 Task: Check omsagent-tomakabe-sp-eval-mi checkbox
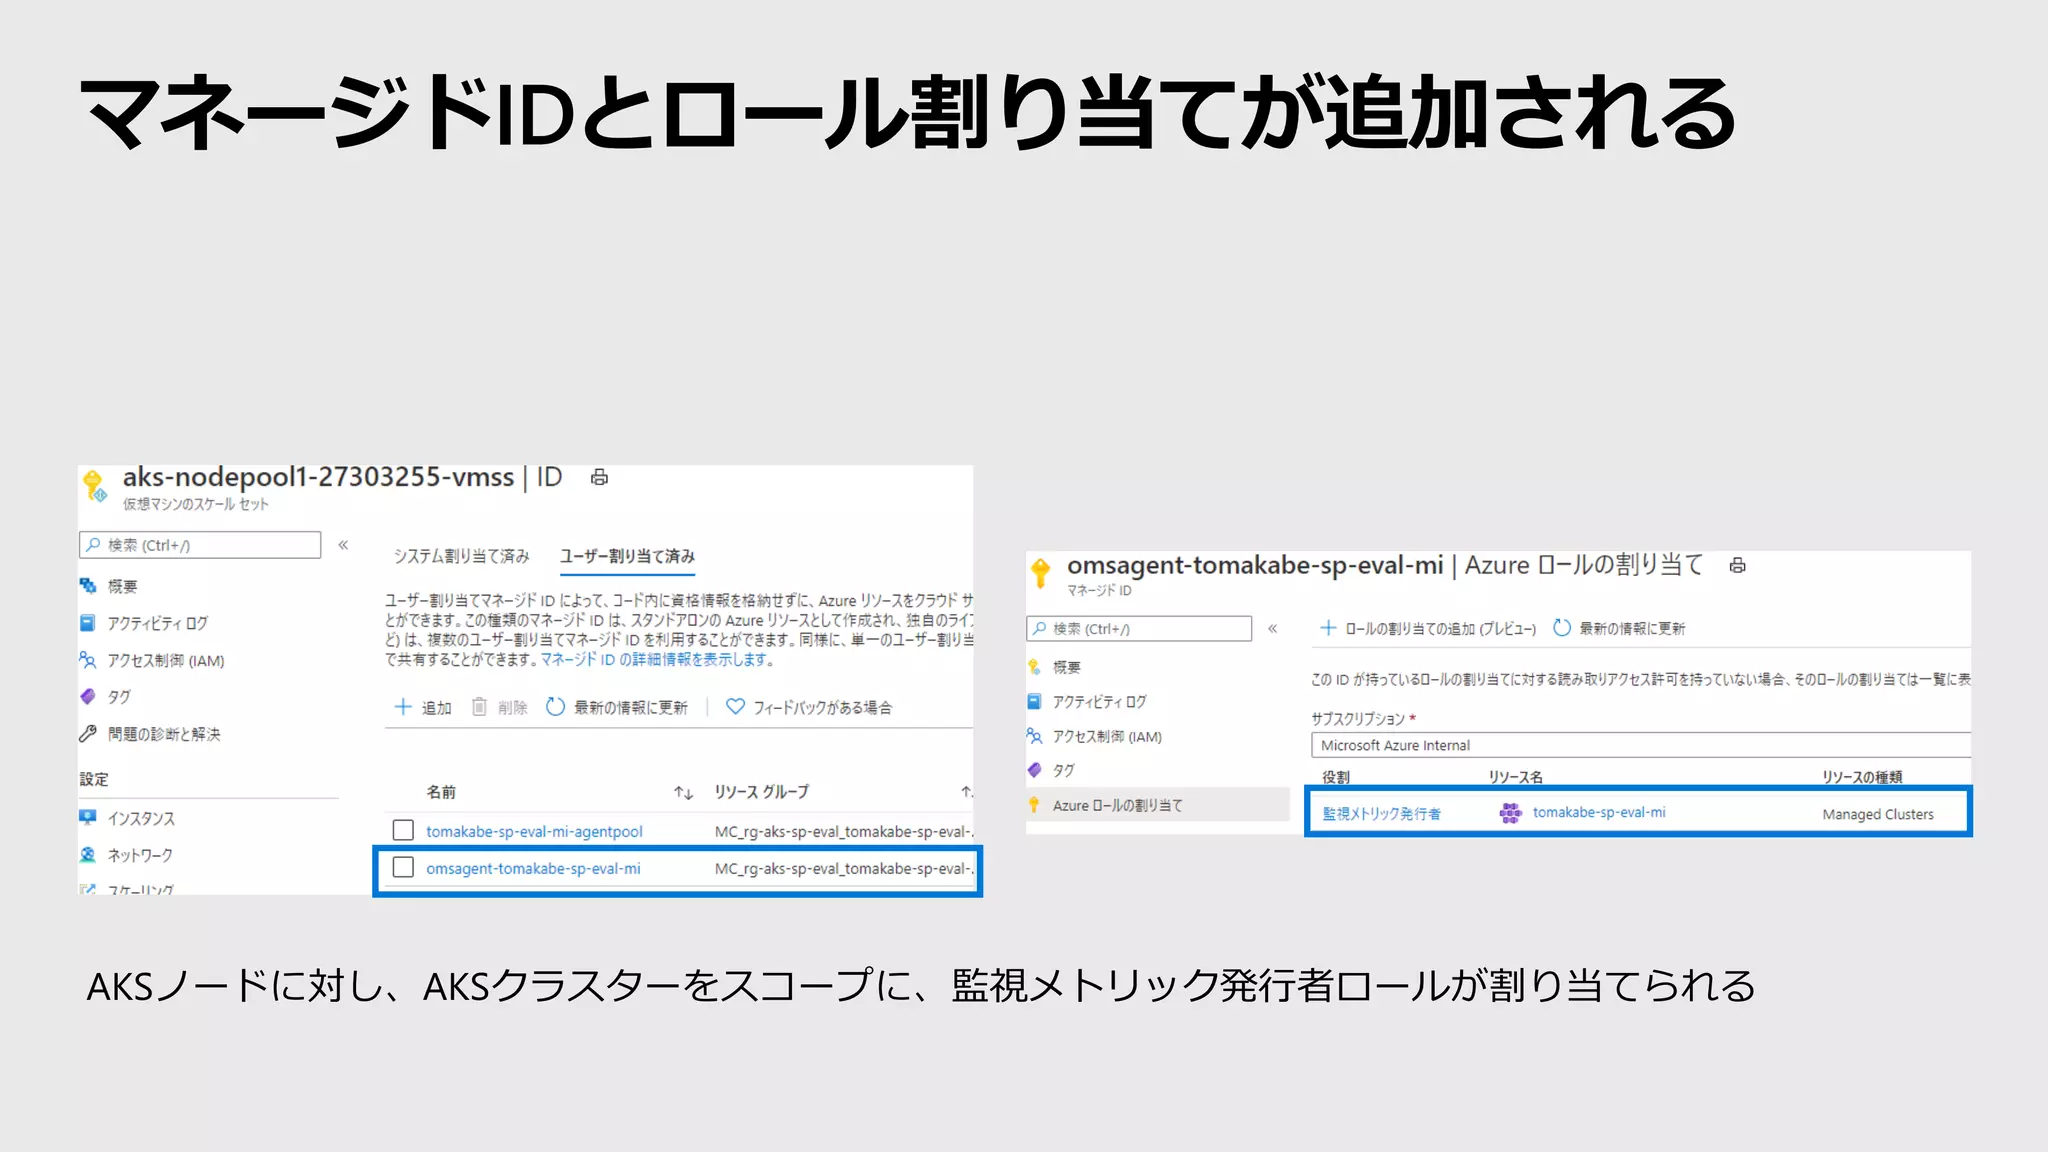tap(403, 867)
